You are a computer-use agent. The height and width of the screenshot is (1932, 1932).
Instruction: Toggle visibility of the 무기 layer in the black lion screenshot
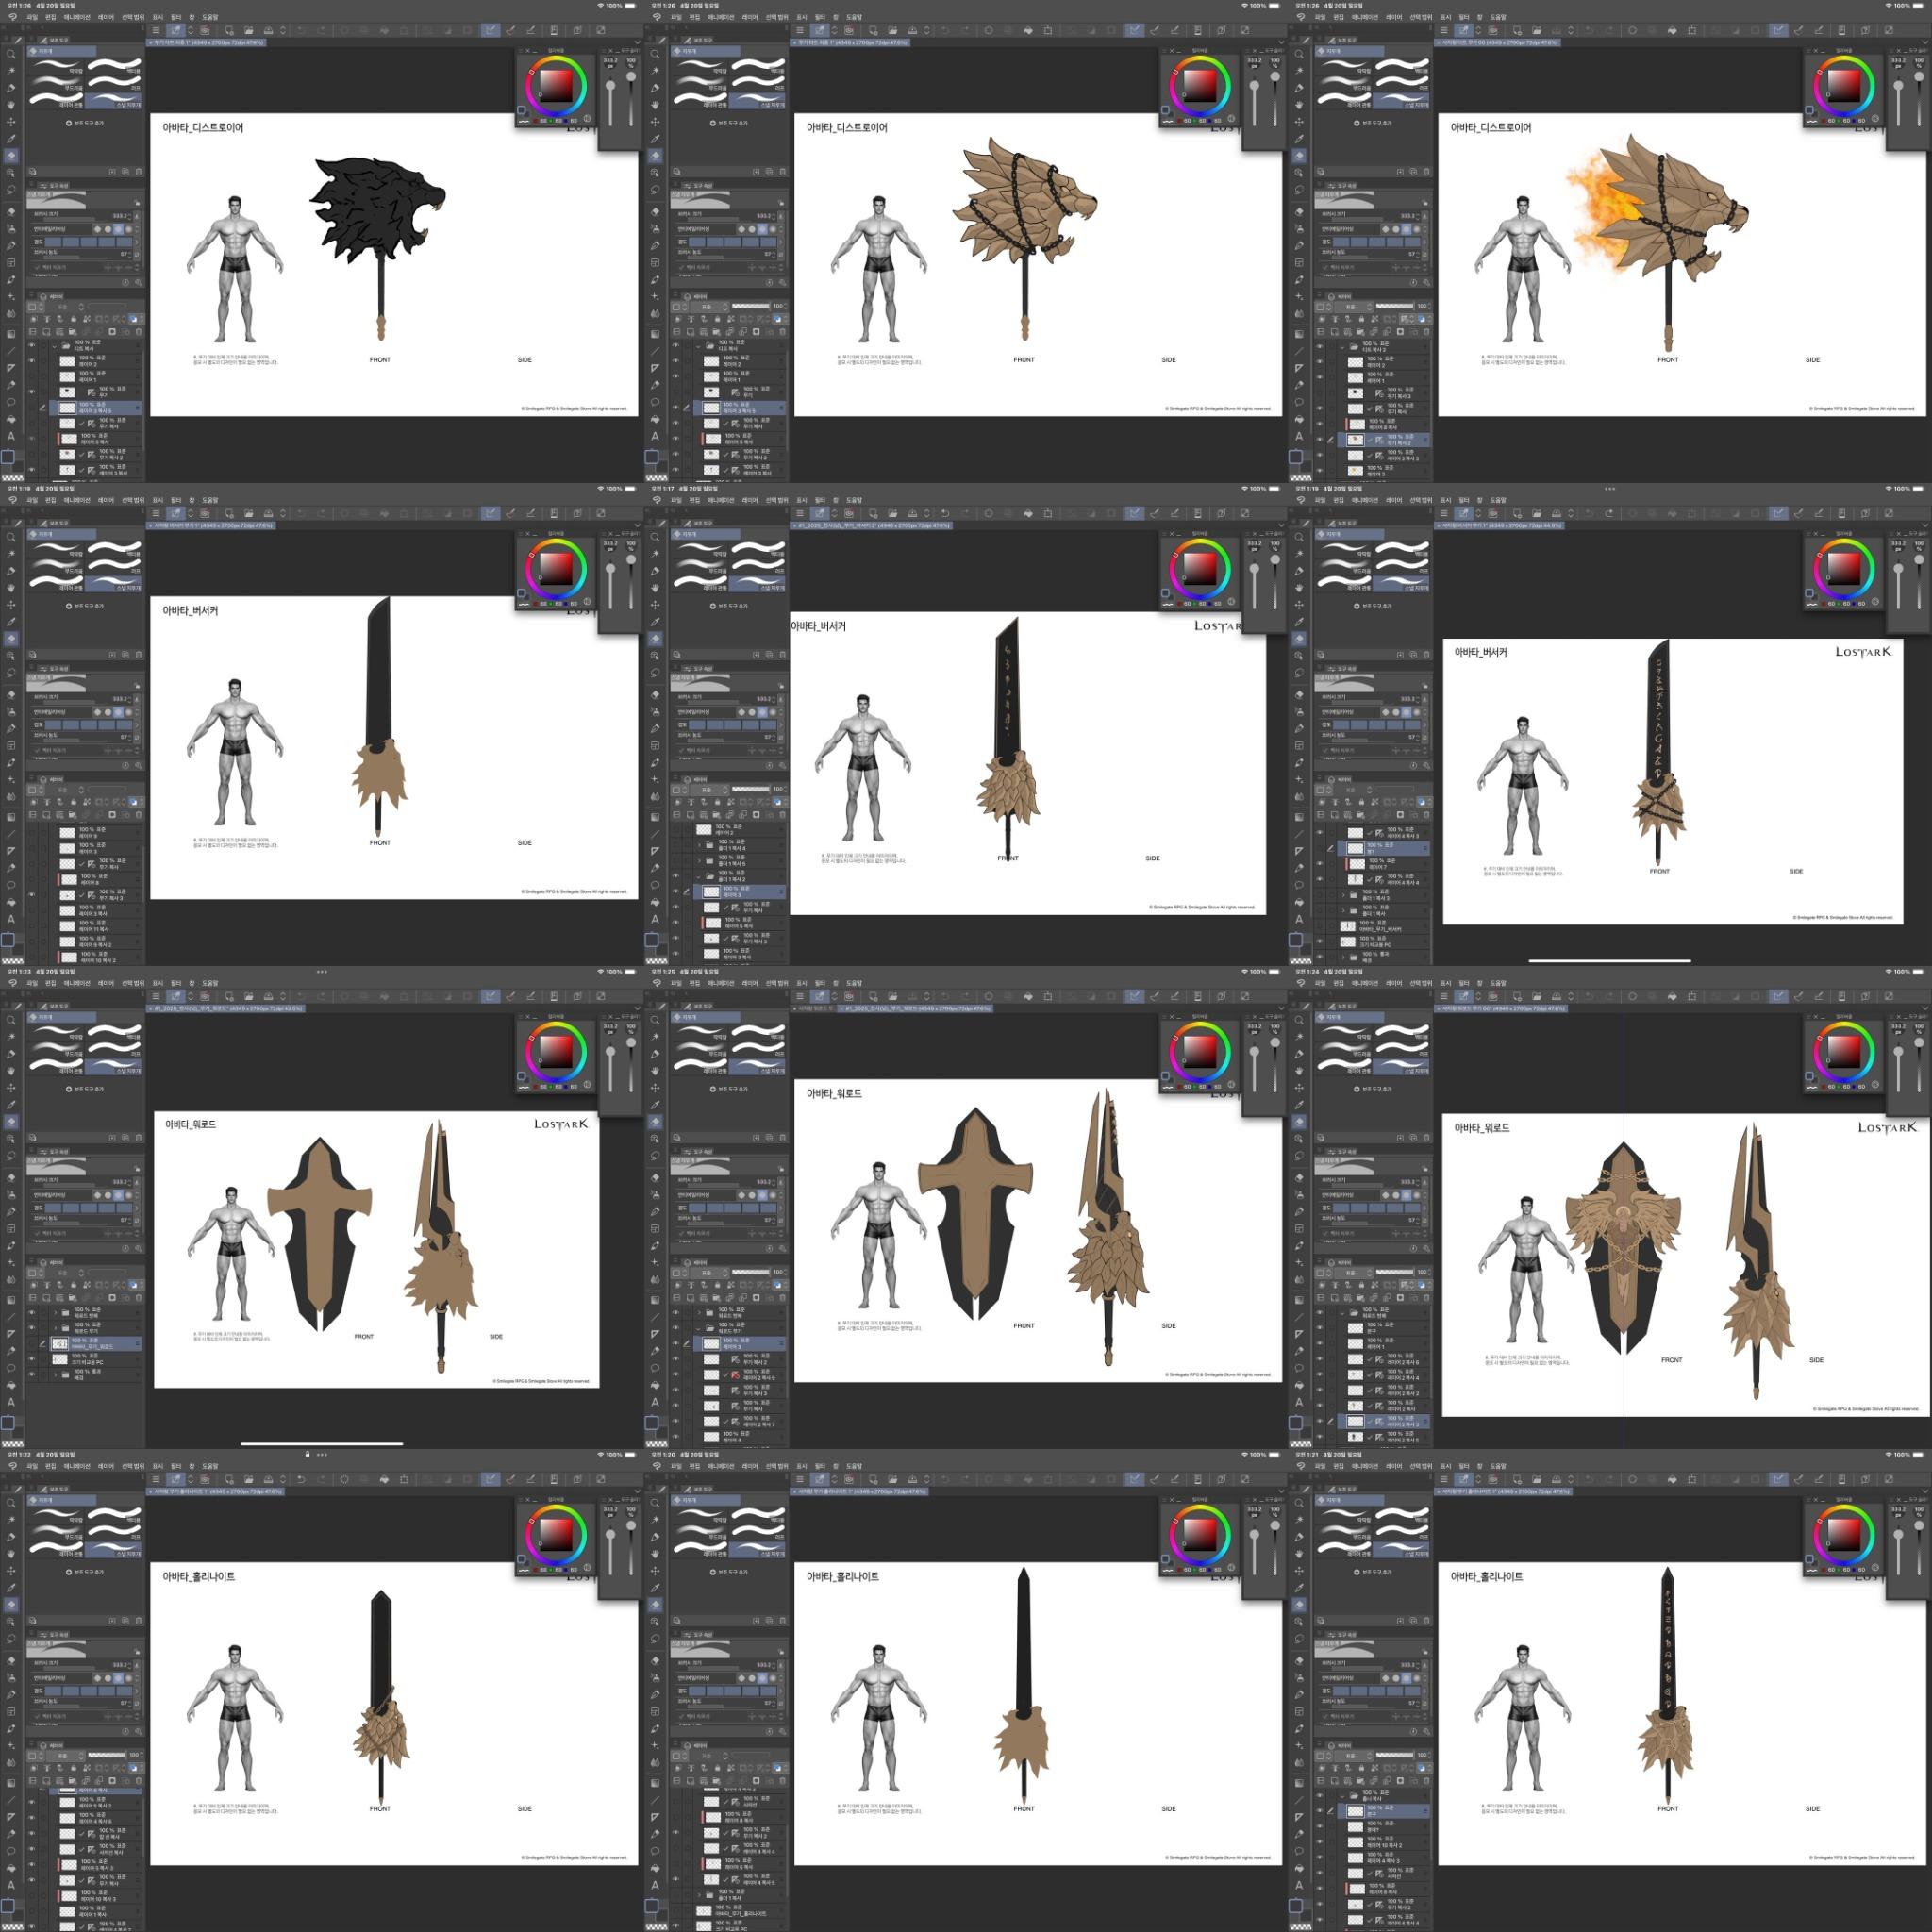(32, 393)
